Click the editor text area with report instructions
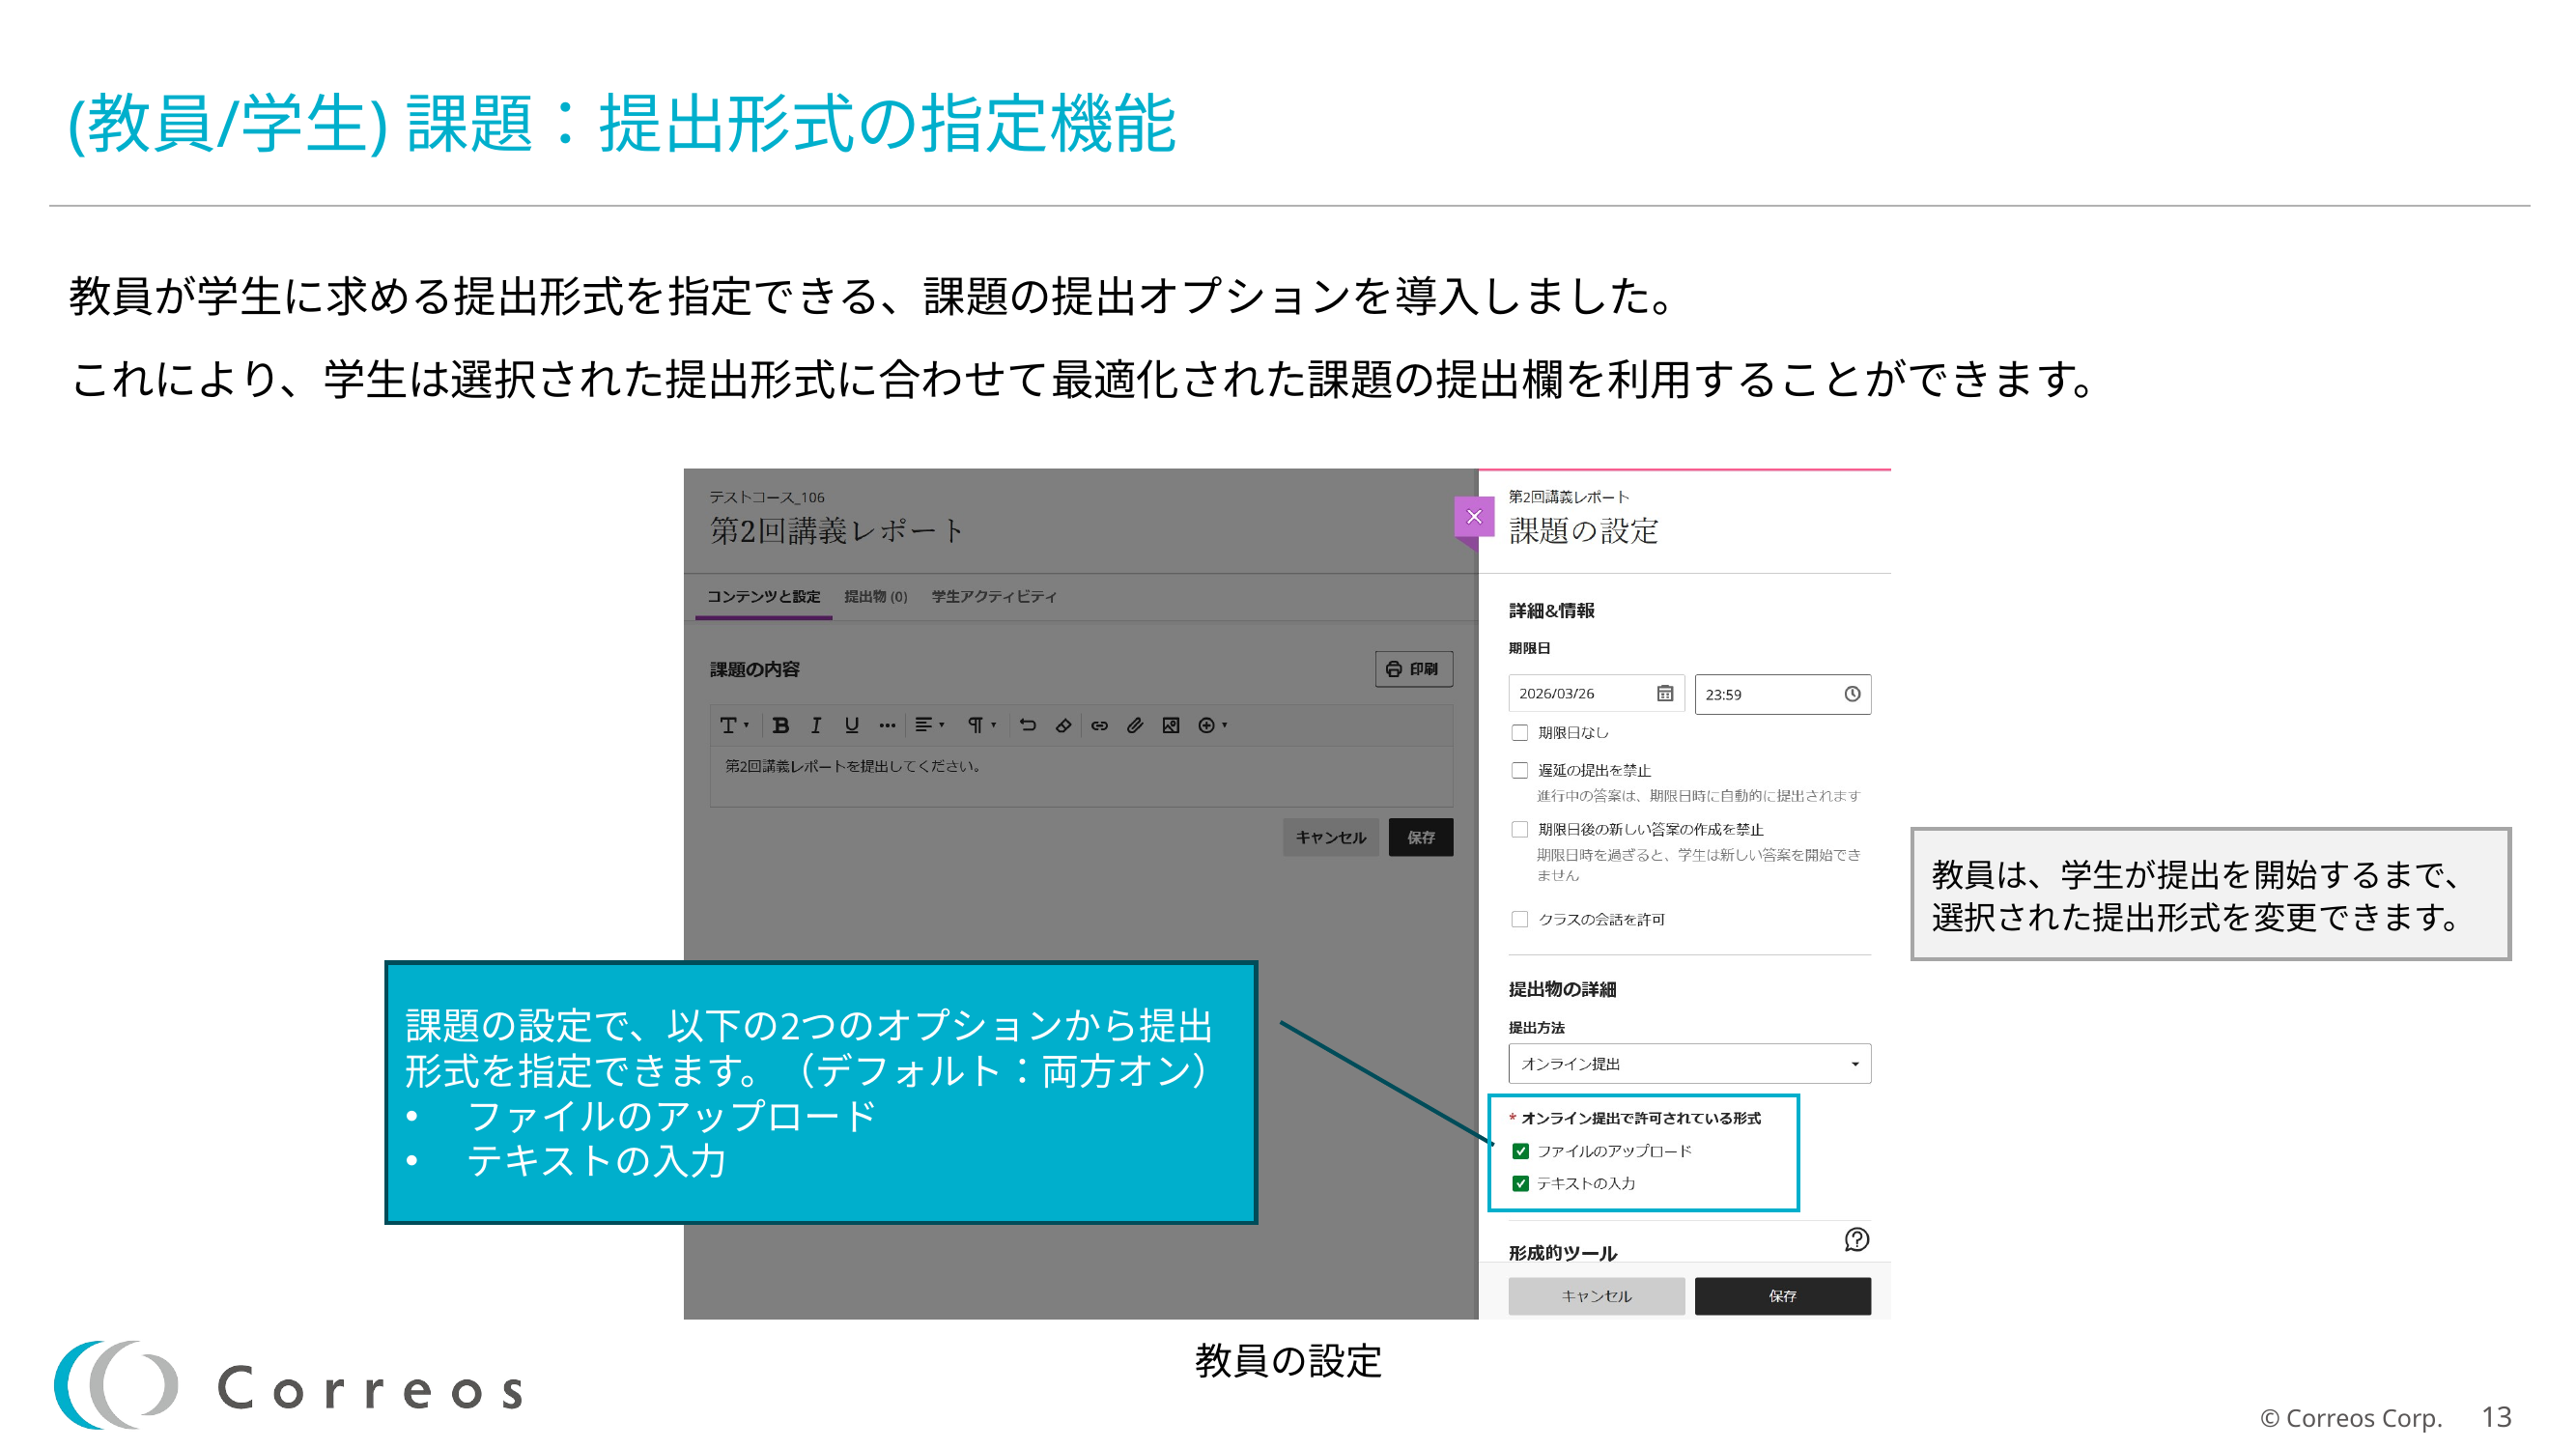 point(1081,776)
